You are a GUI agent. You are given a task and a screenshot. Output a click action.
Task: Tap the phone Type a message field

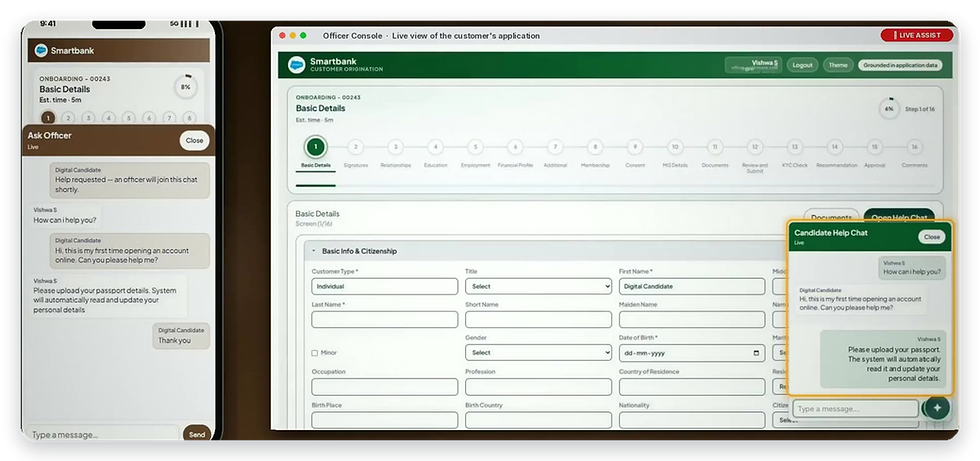[x=103, y=434]
